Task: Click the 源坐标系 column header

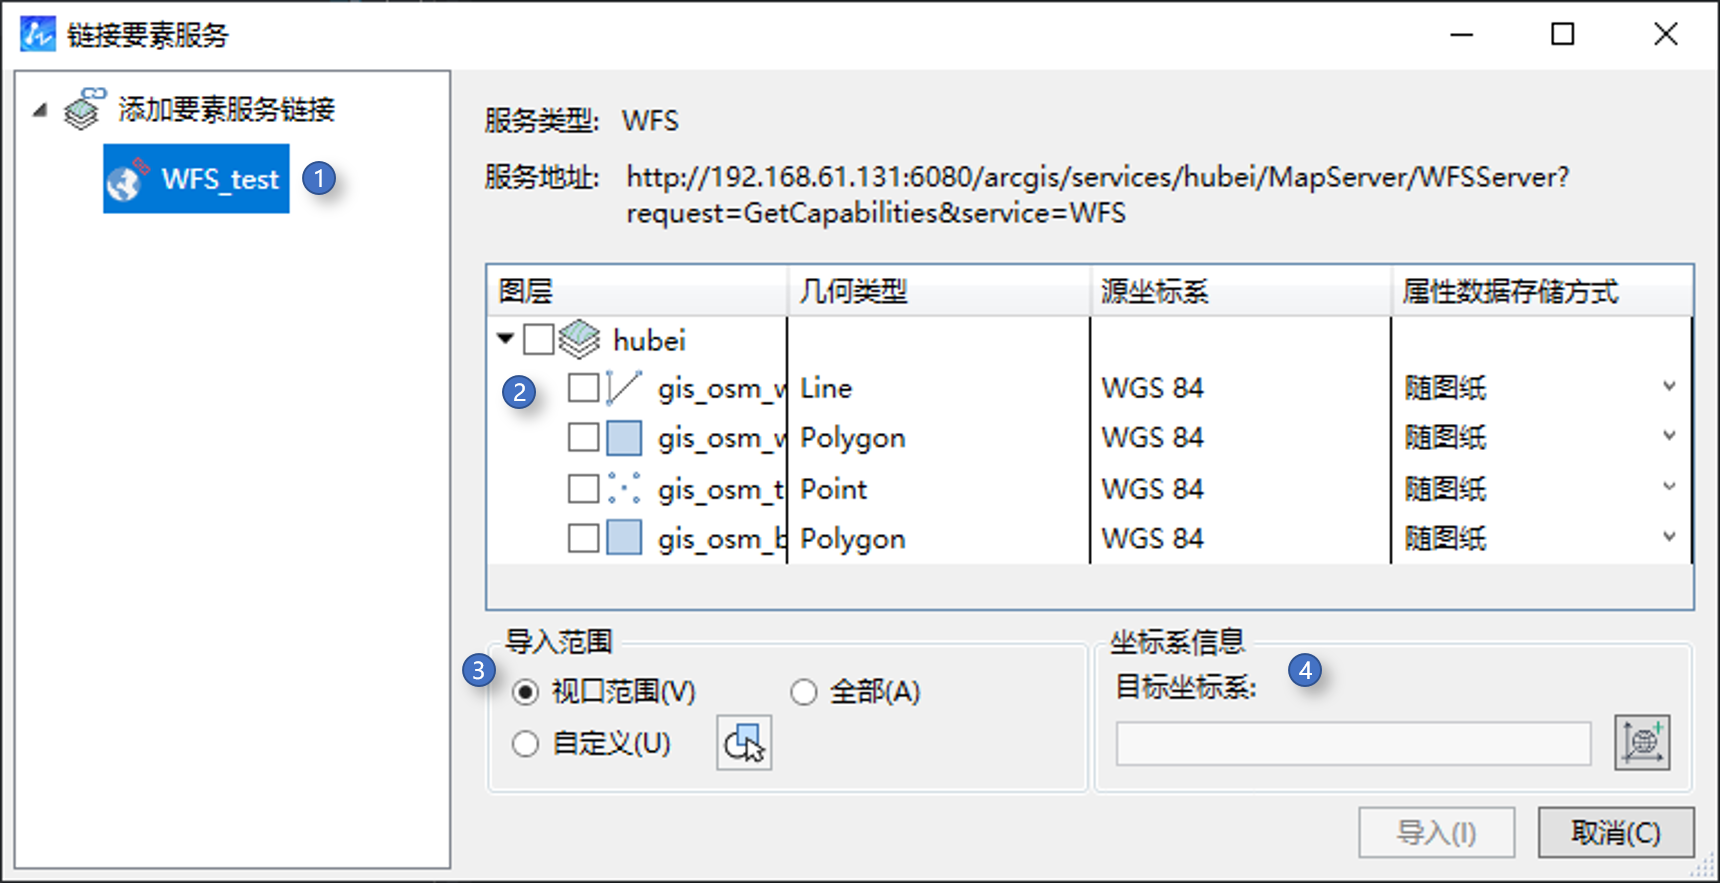Action: click(1241, 291)
